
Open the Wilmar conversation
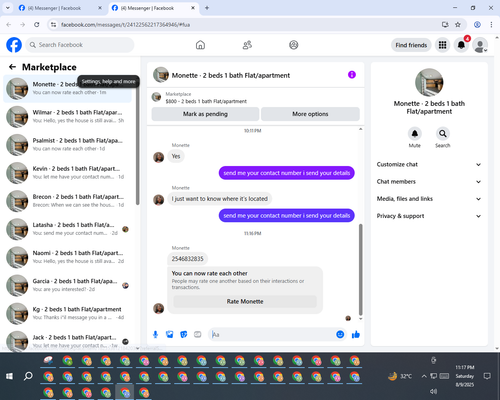(x=68, y=117)
